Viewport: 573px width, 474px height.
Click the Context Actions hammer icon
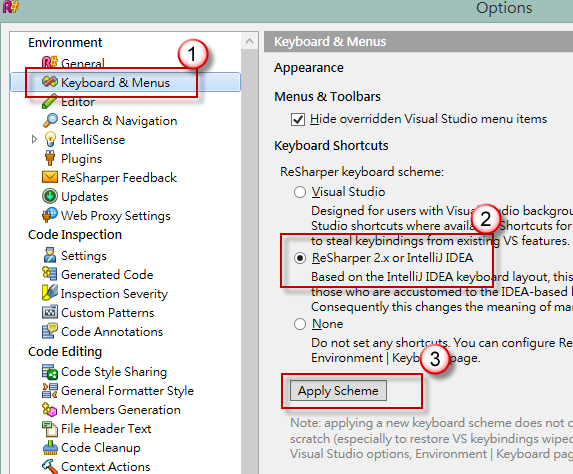tap(50, 467)
